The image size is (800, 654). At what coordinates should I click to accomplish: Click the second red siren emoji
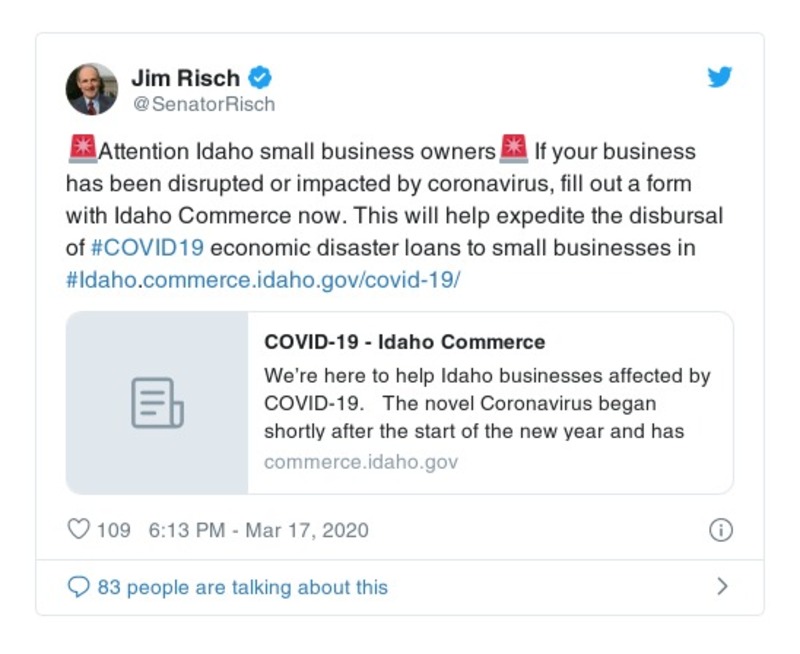pyautogui.click(x=513, y=151)
